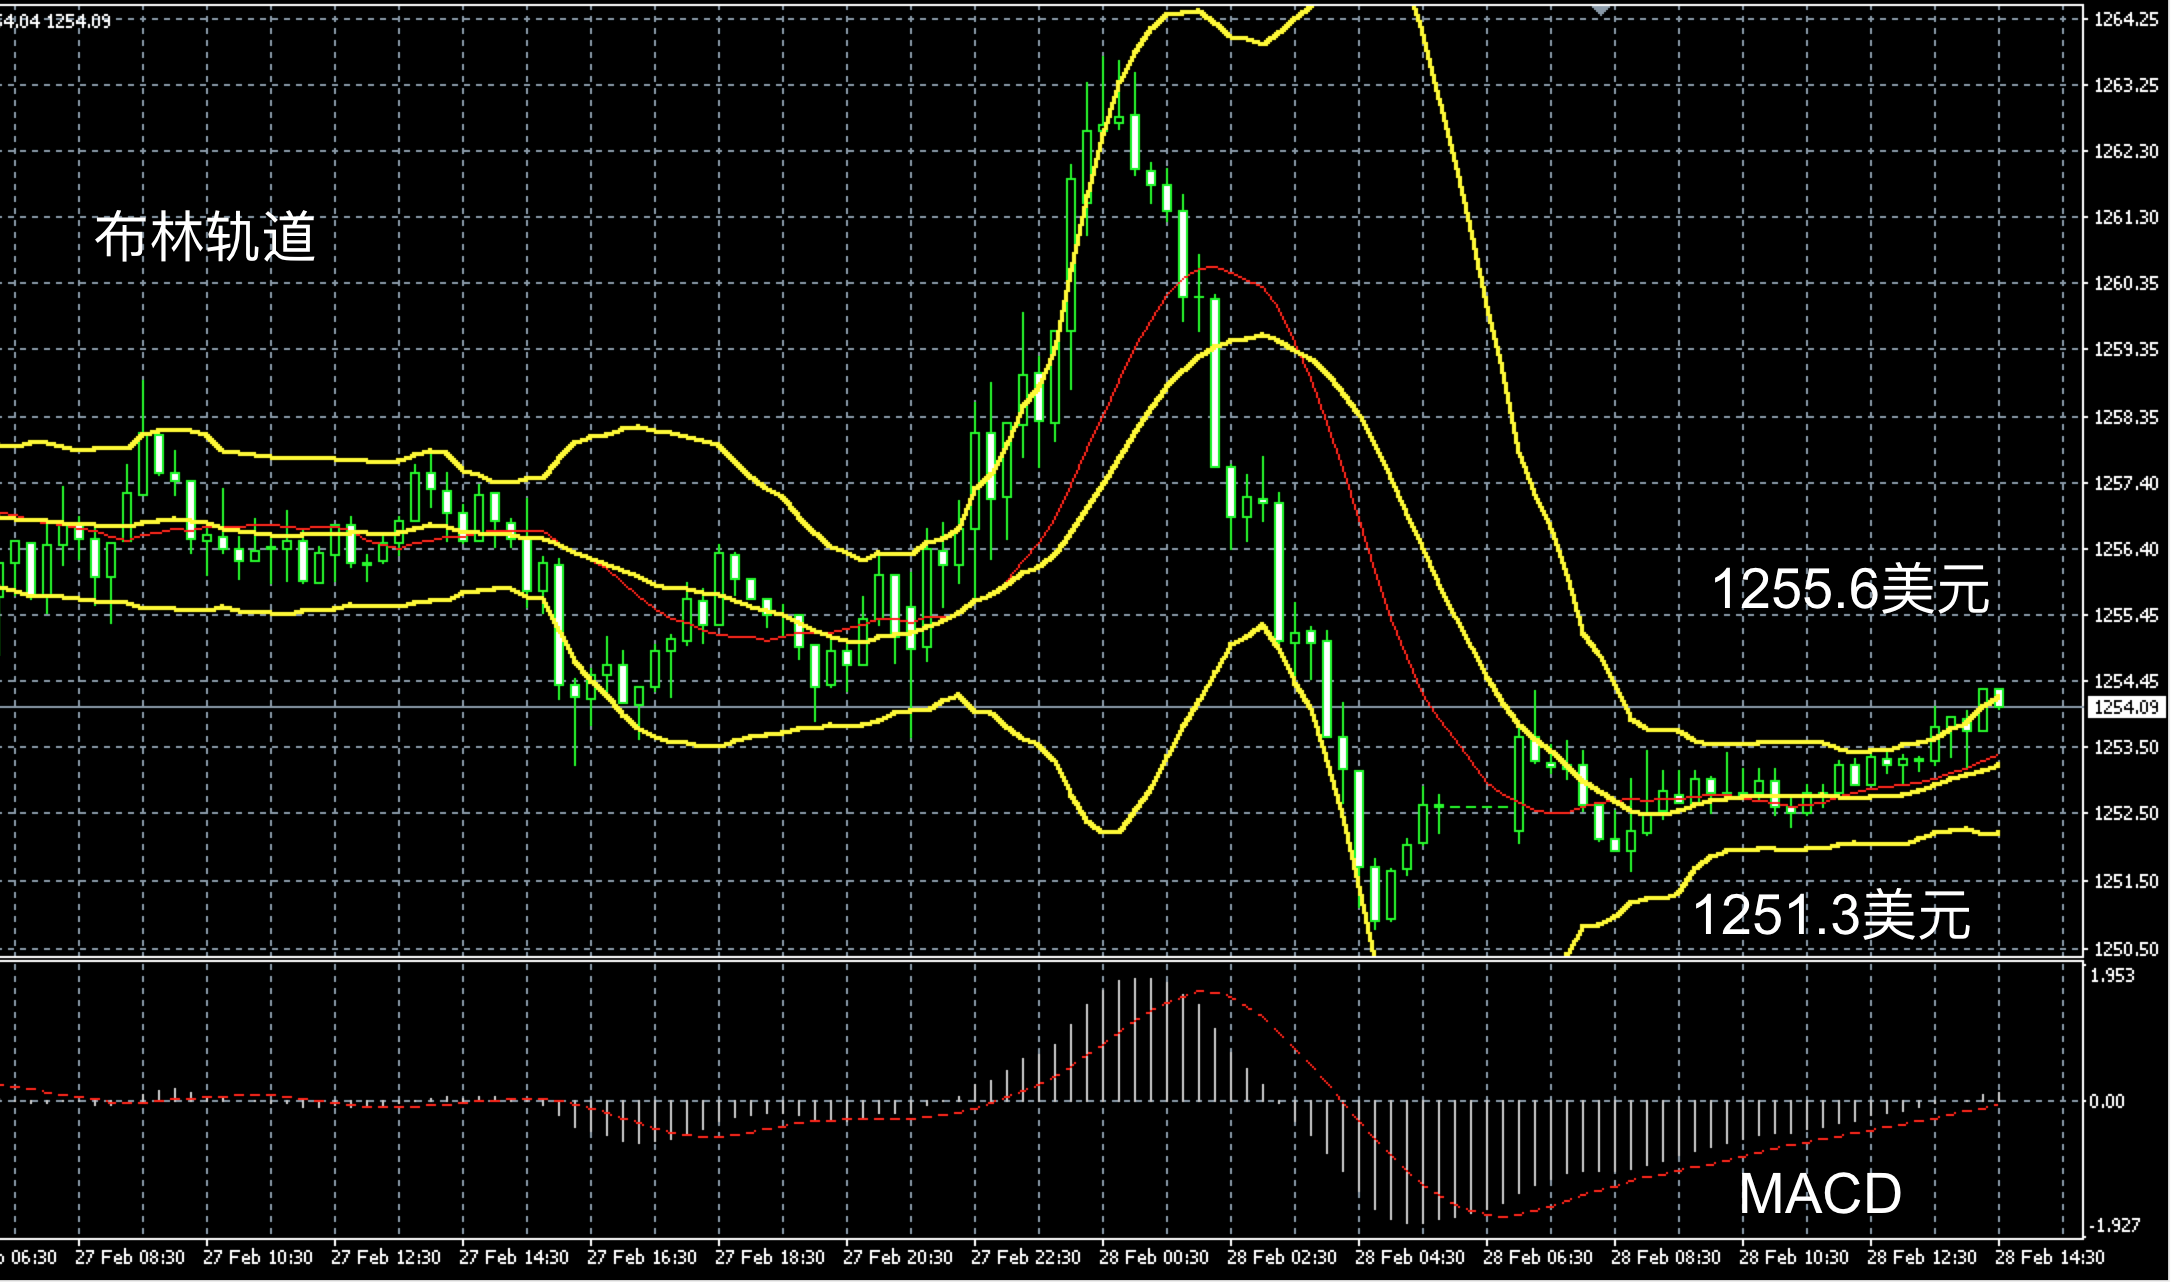The image size is (2172, 1282).
Task: Click the 1254.09 current price tag
Action: 2126,707
